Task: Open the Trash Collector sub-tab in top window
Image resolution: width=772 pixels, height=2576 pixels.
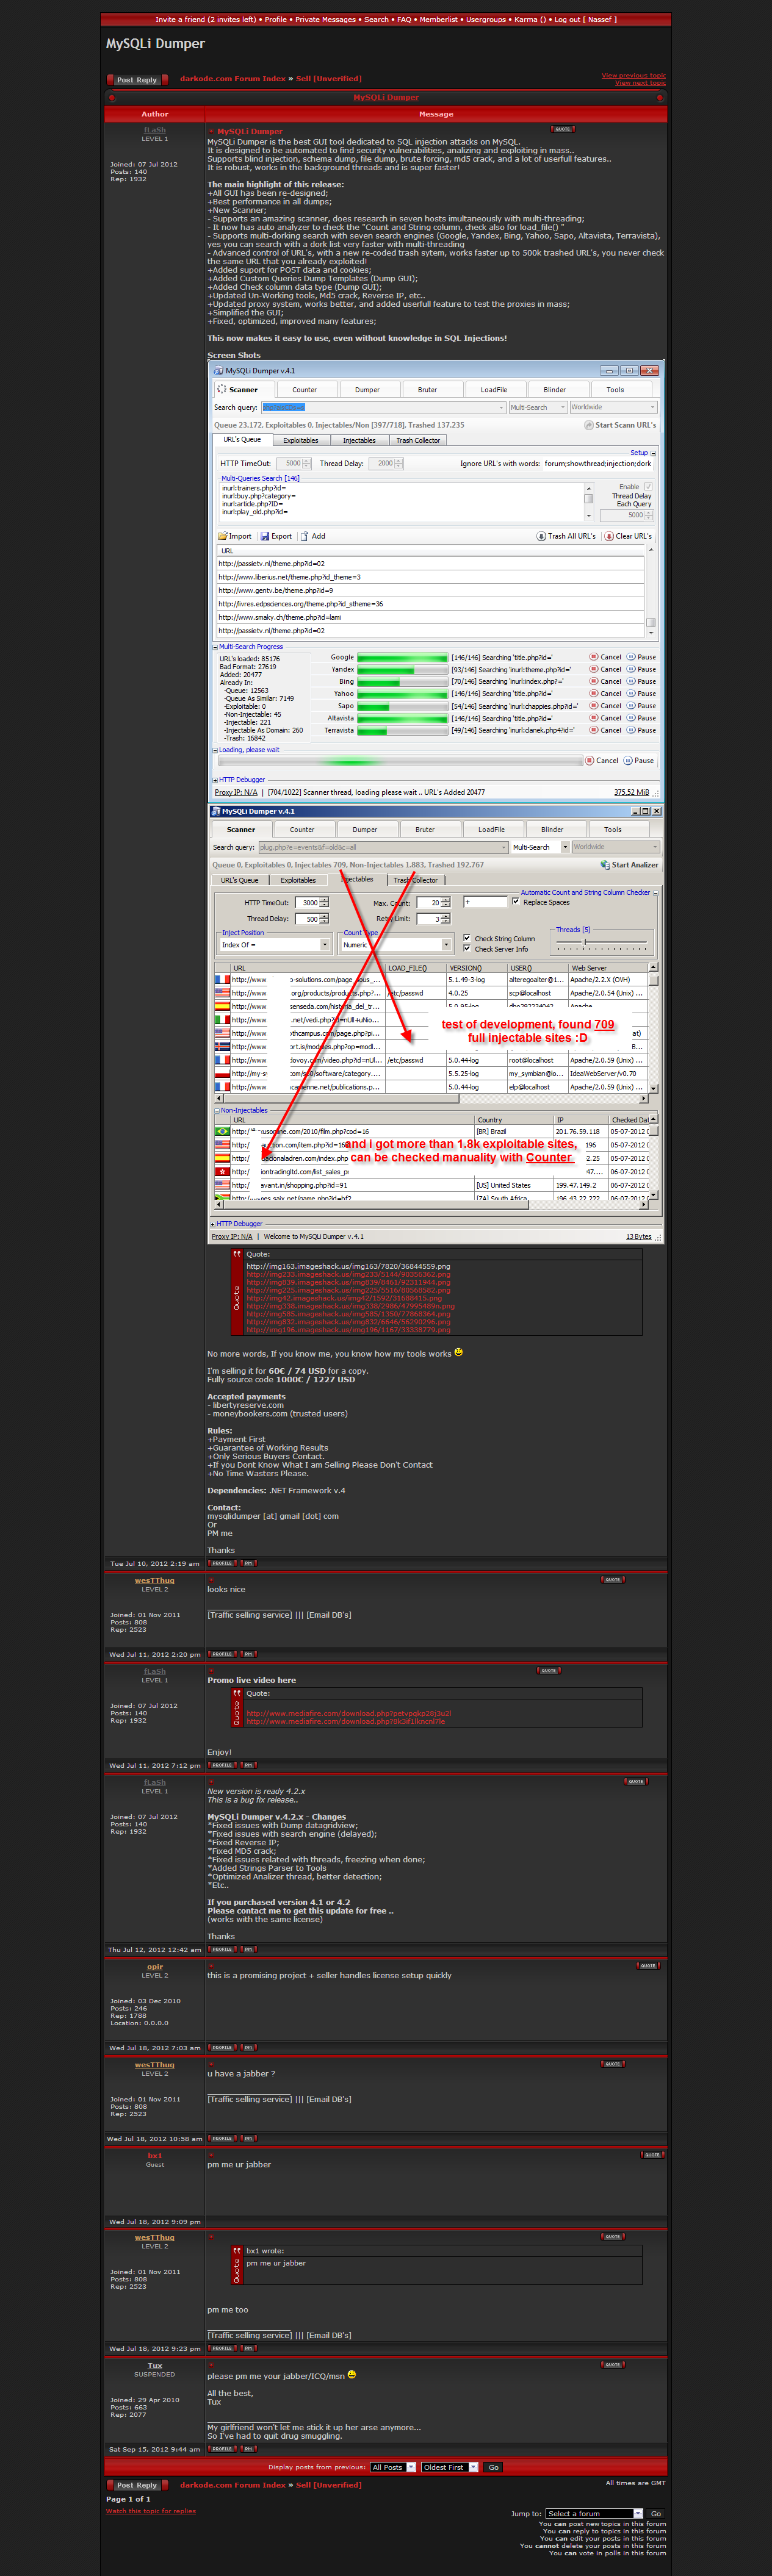Action: [x=417, y=440]
